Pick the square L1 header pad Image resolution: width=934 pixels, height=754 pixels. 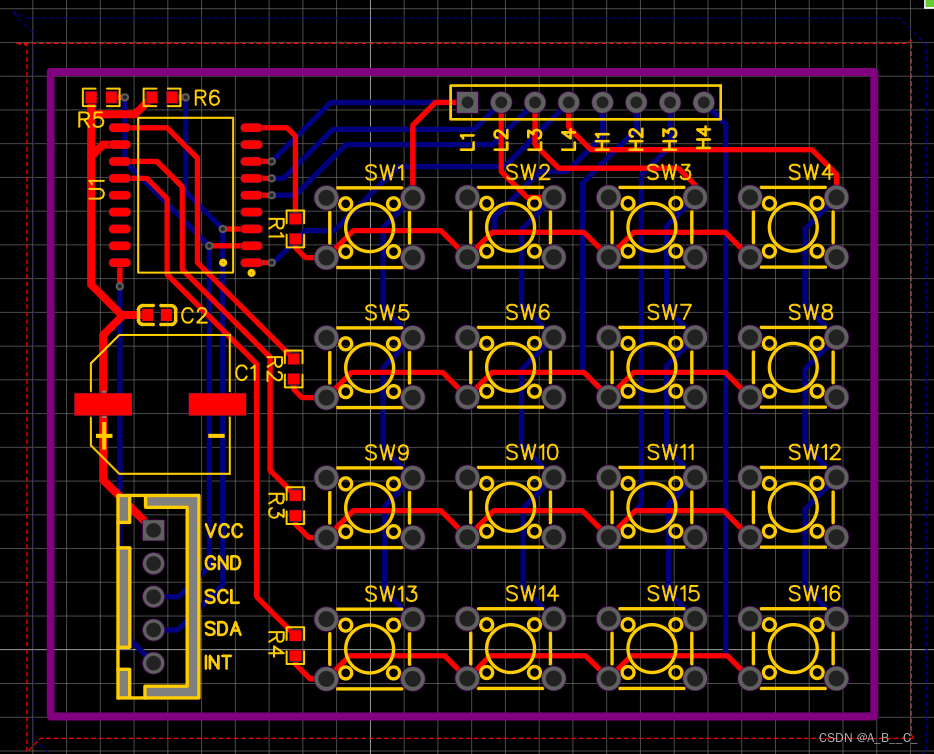(x=467, y=102)
